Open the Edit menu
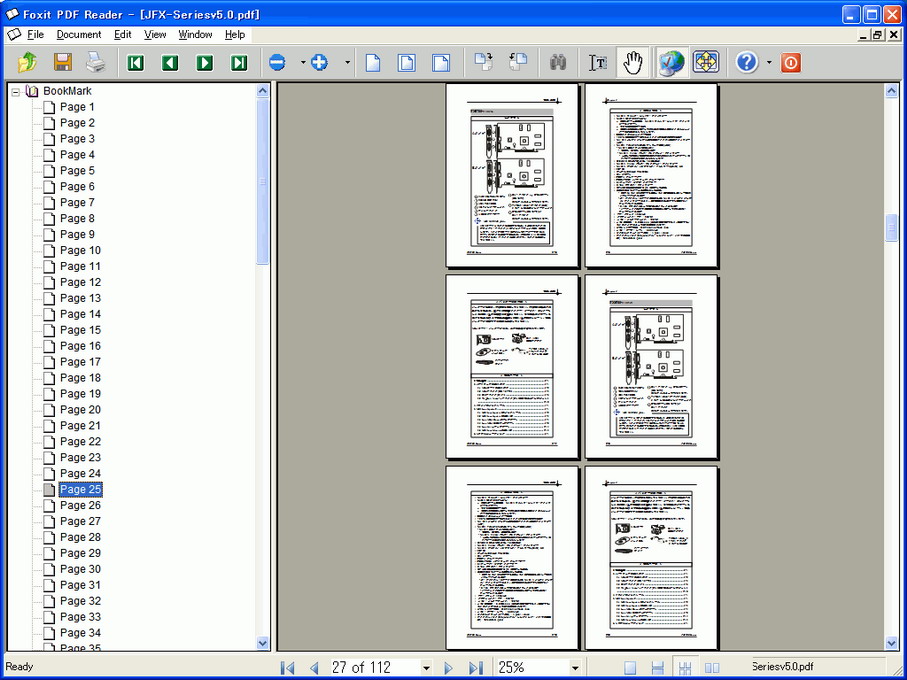Screen dimensions: 907x680 pos(123,35)
